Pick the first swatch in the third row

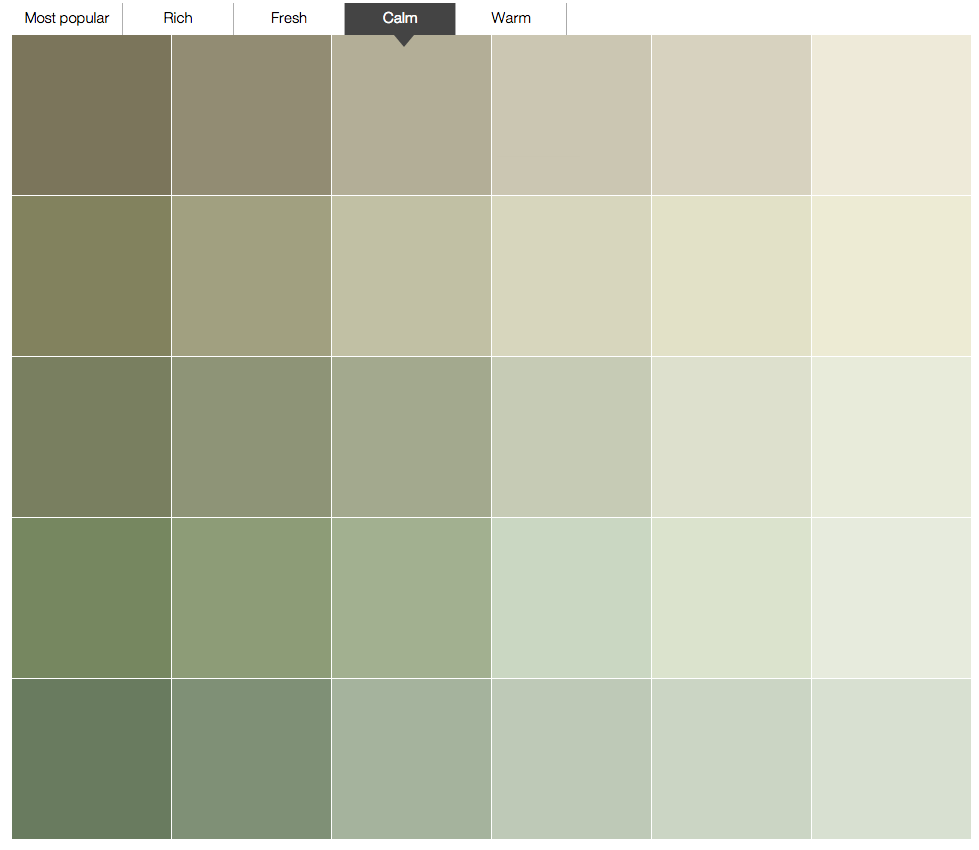point(91,437)
